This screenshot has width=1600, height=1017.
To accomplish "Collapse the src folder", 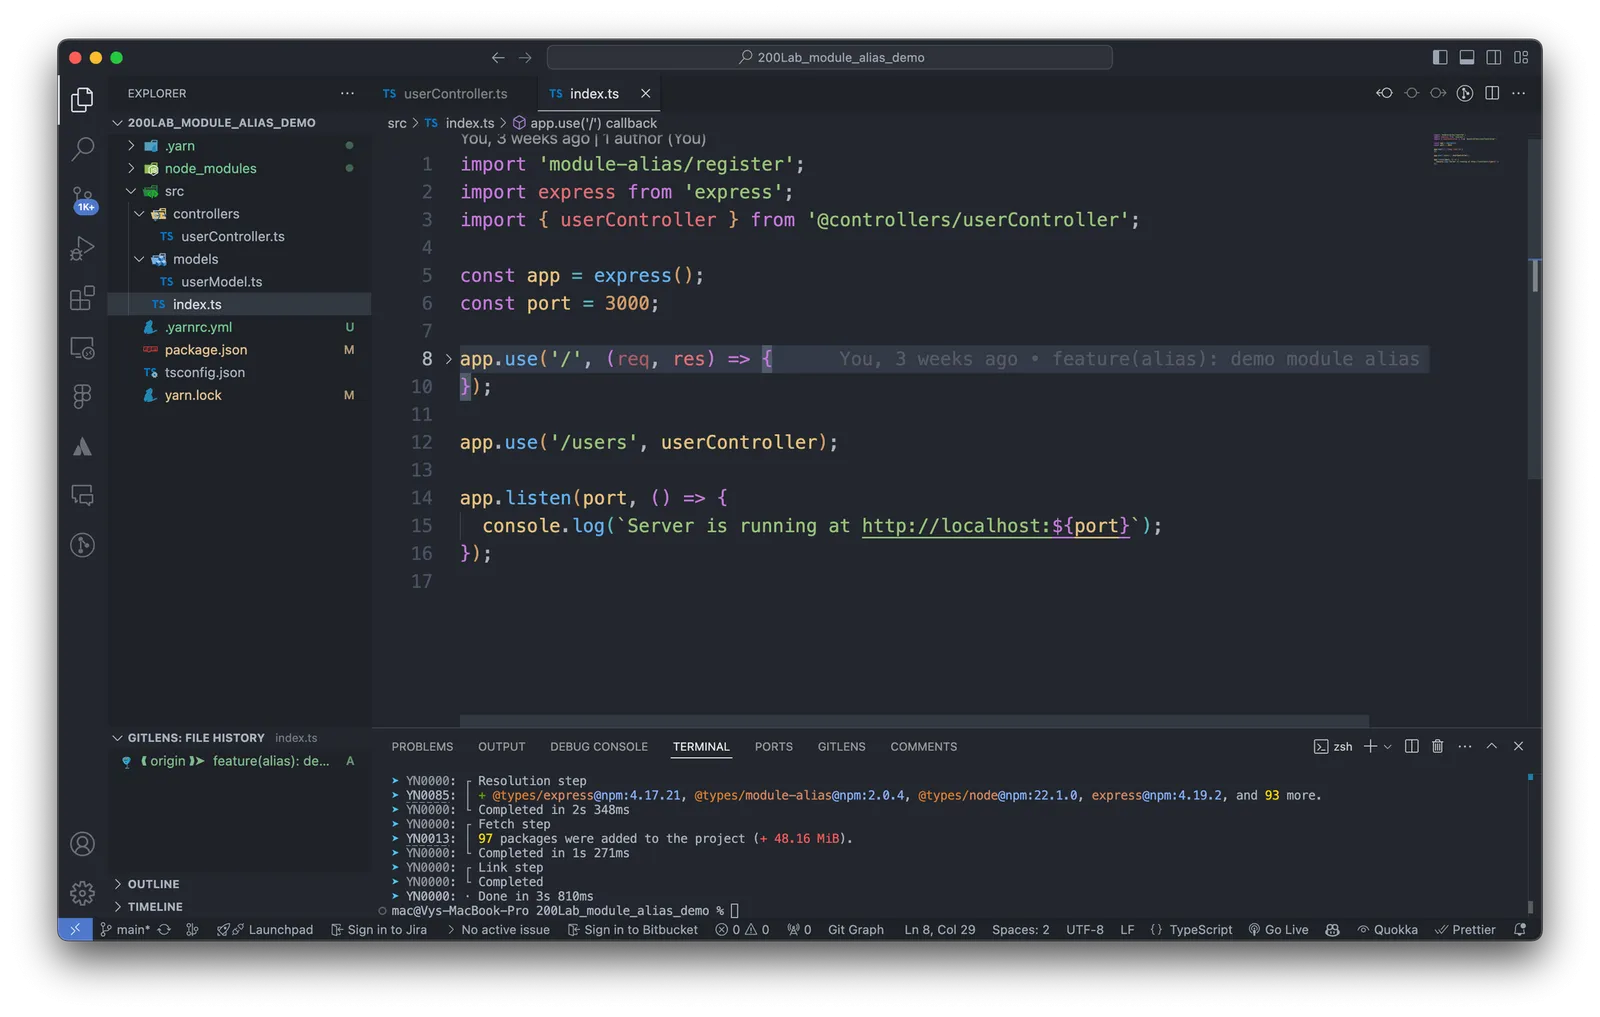I will click(x=130, y=191).
